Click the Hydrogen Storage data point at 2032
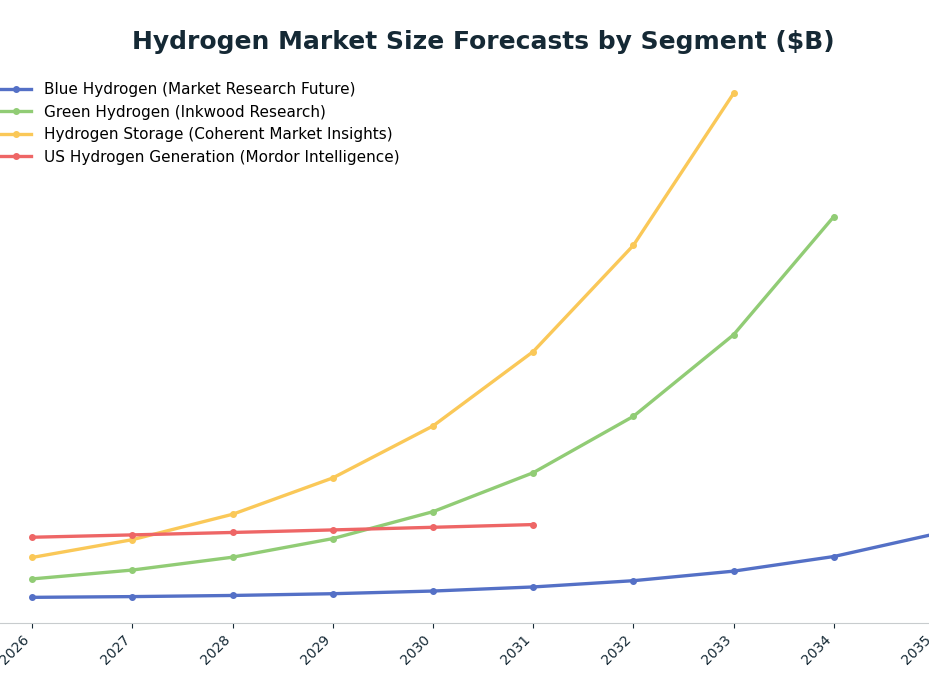929x697 pixels. [633, 245]
